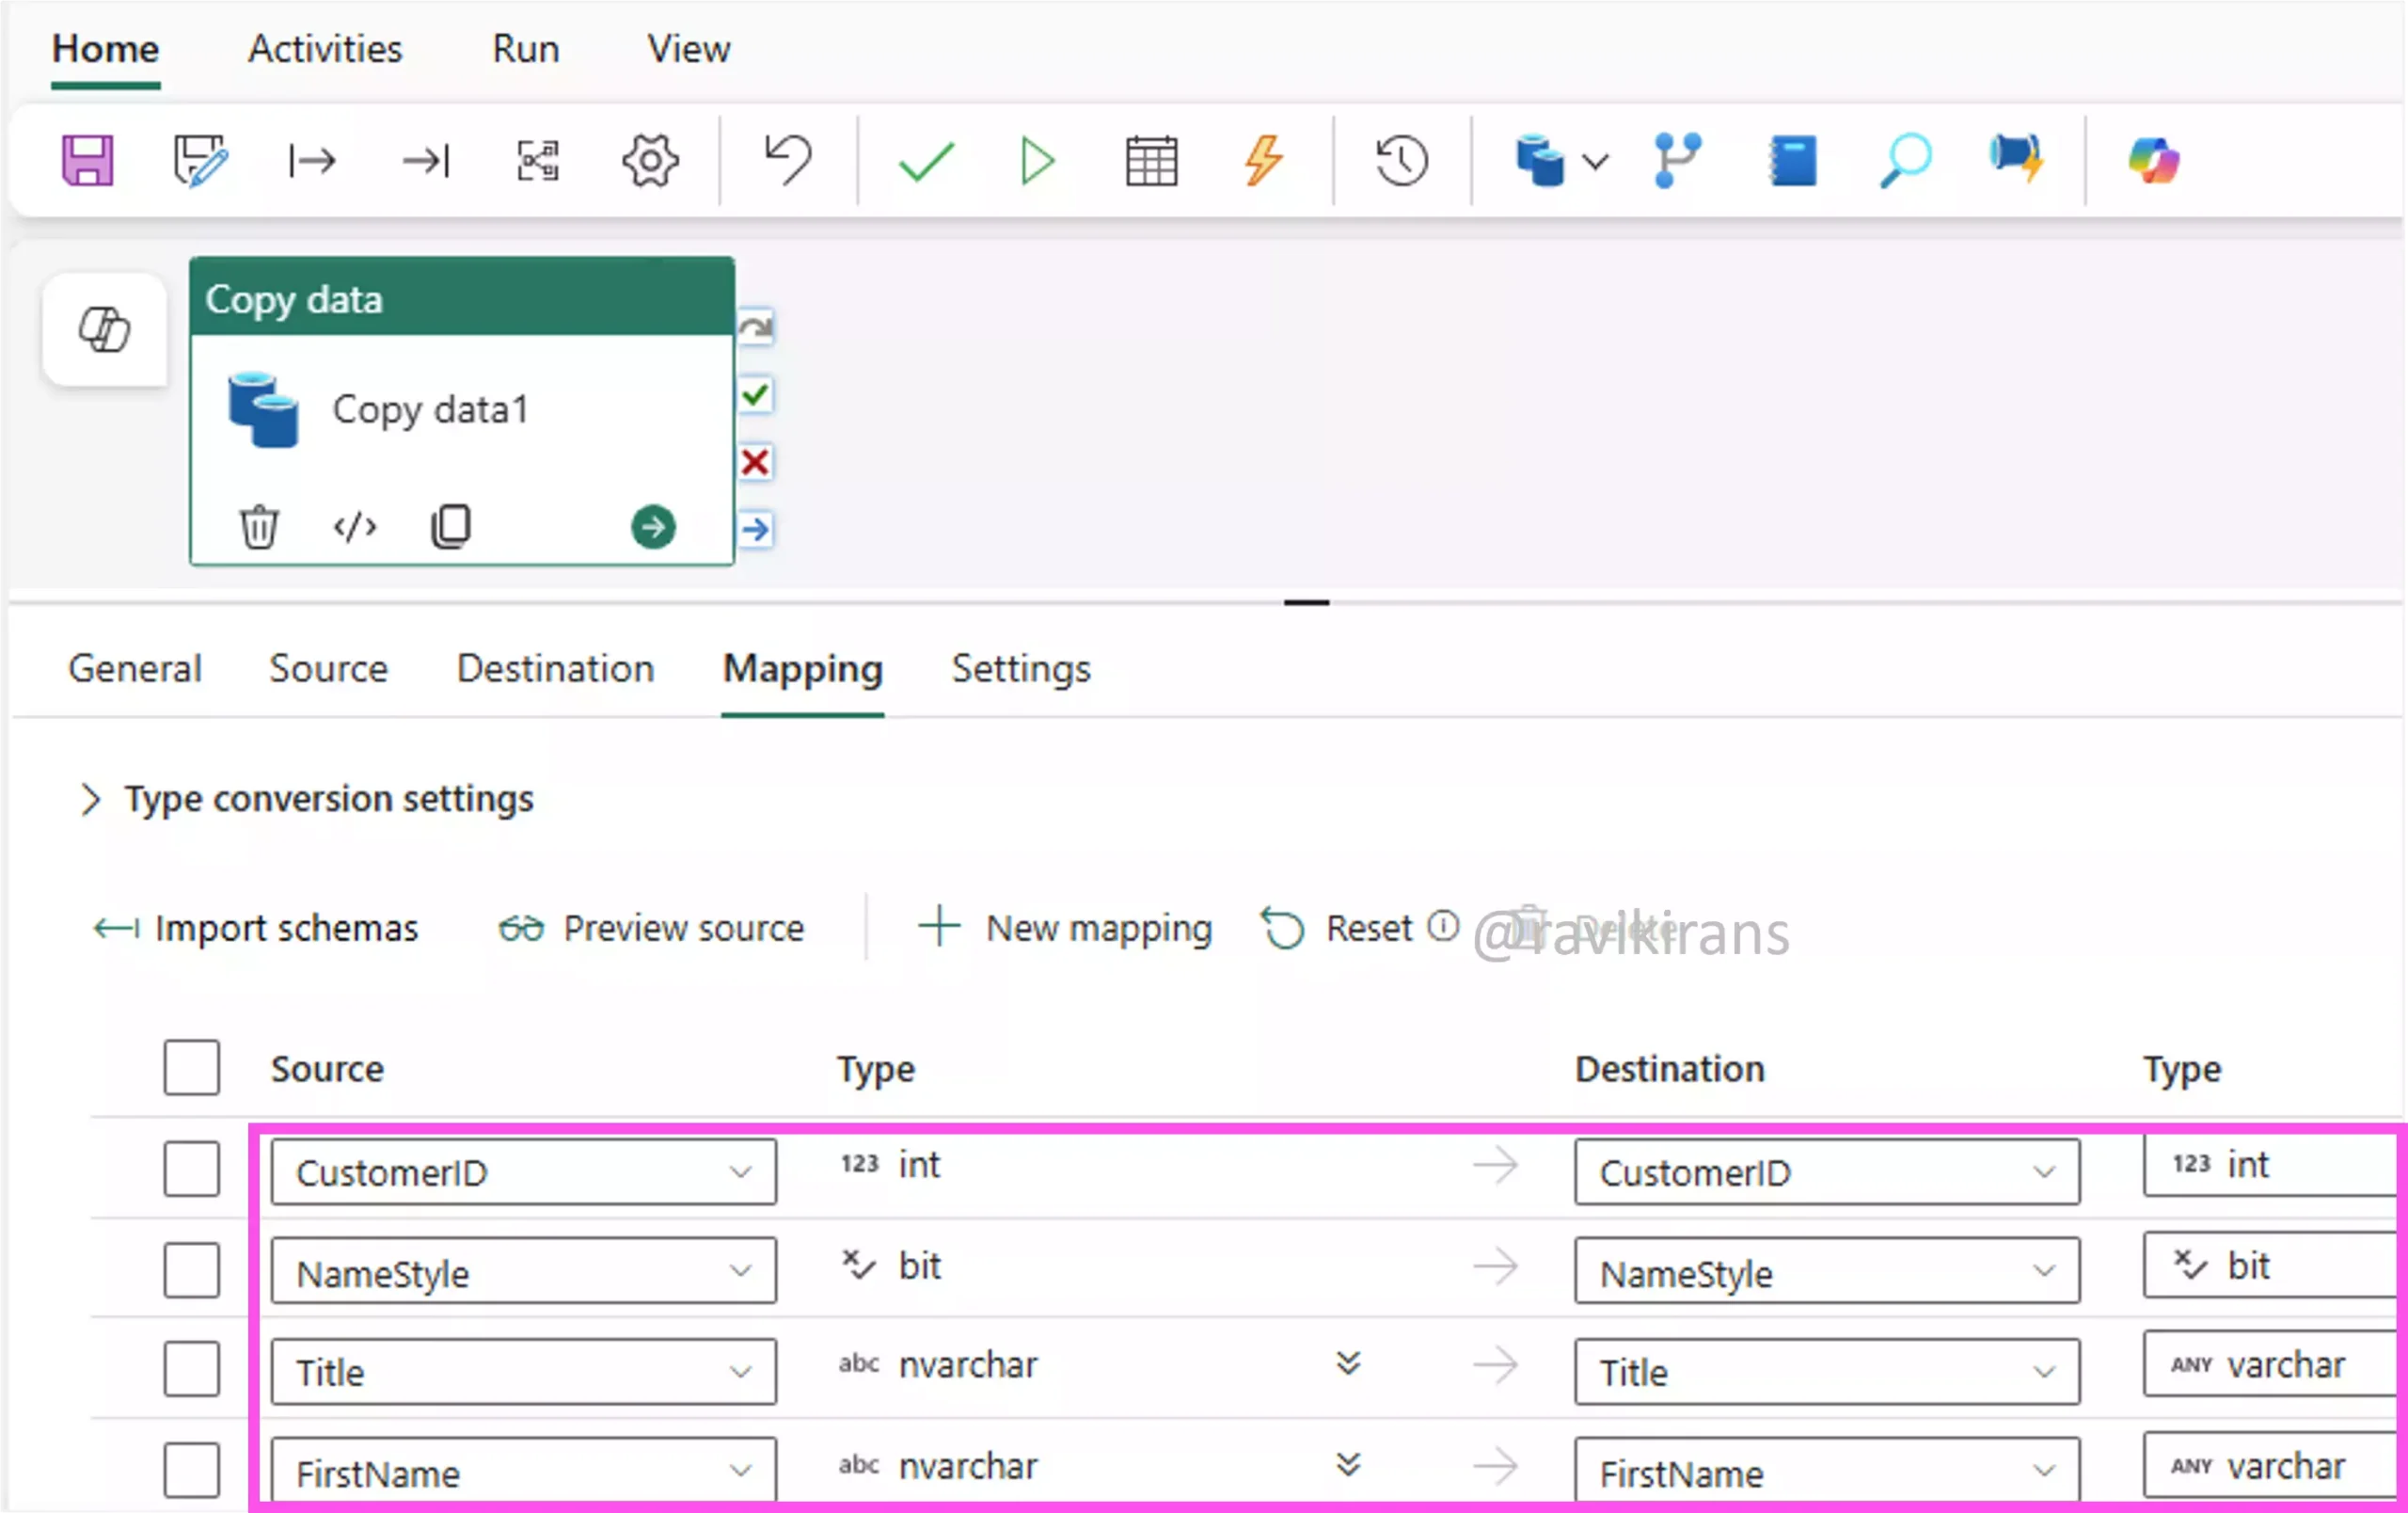Open the colorful Copilot icon
2408x1513 pixels.
tap(2153, 160)
